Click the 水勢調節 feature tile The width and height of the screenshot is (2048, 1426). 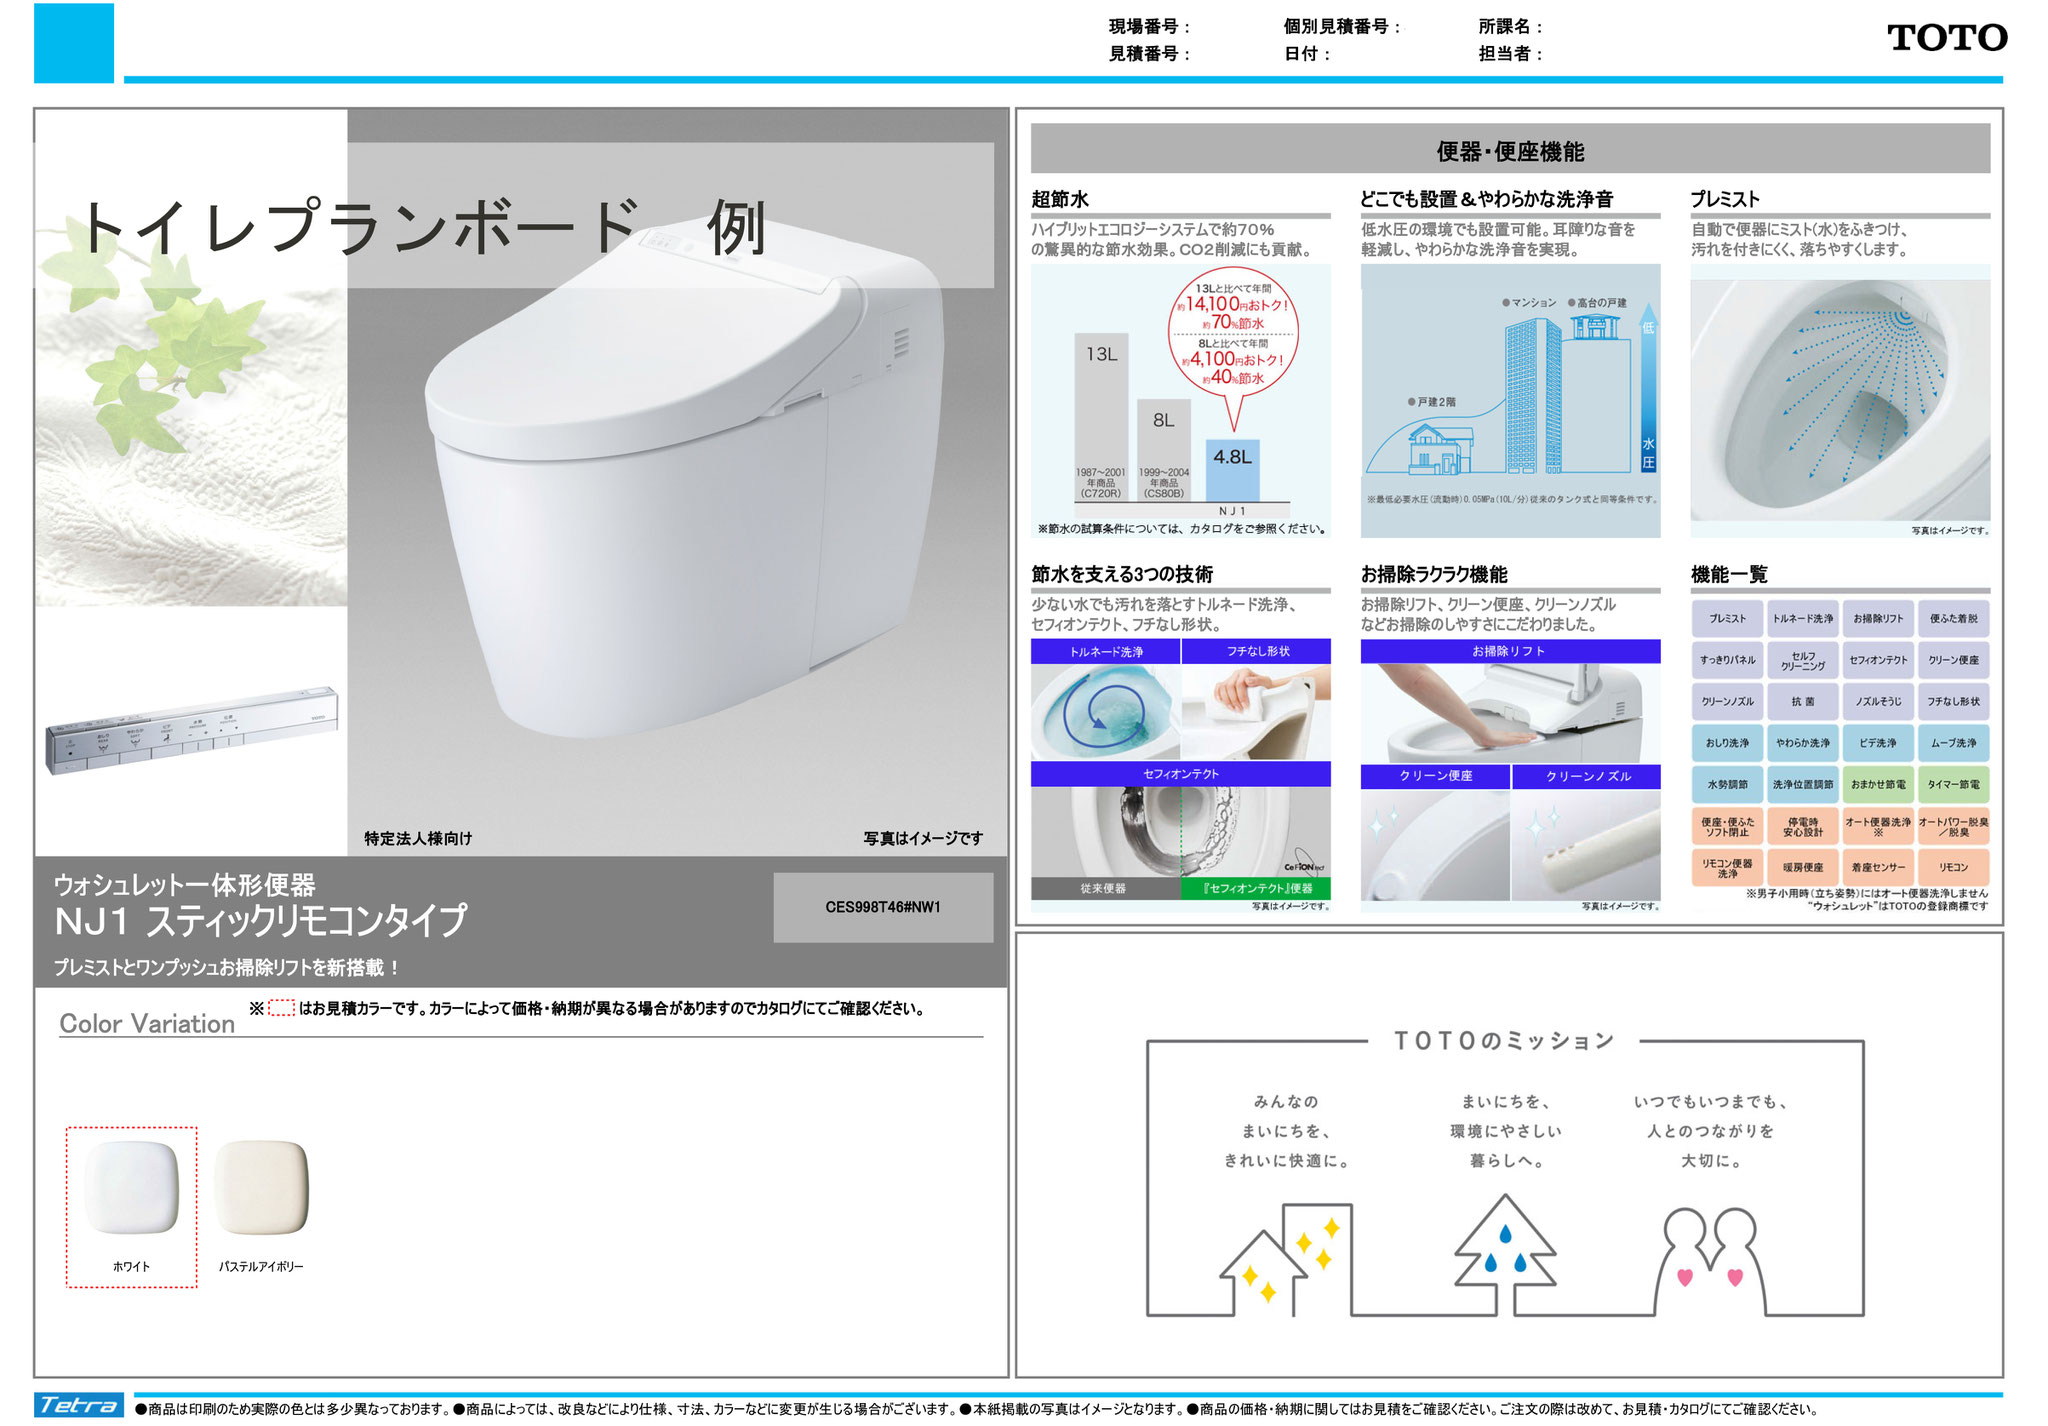[1728, 785]
